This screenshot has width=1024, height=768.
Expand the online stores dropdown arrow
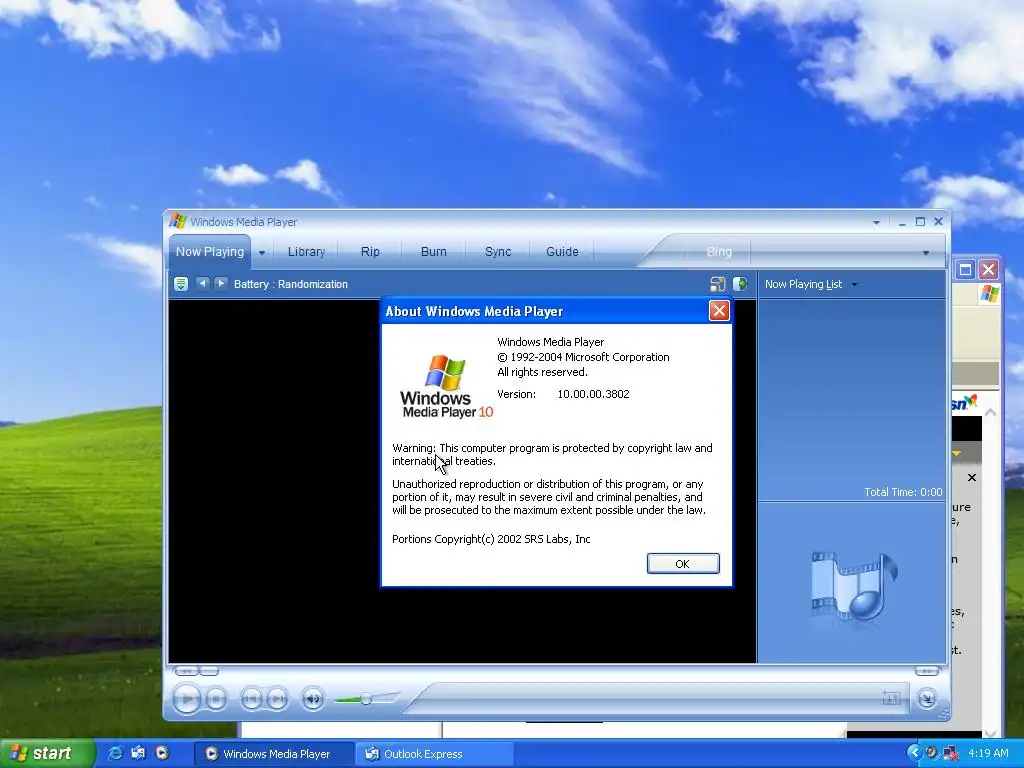click(x=925, y=253)
